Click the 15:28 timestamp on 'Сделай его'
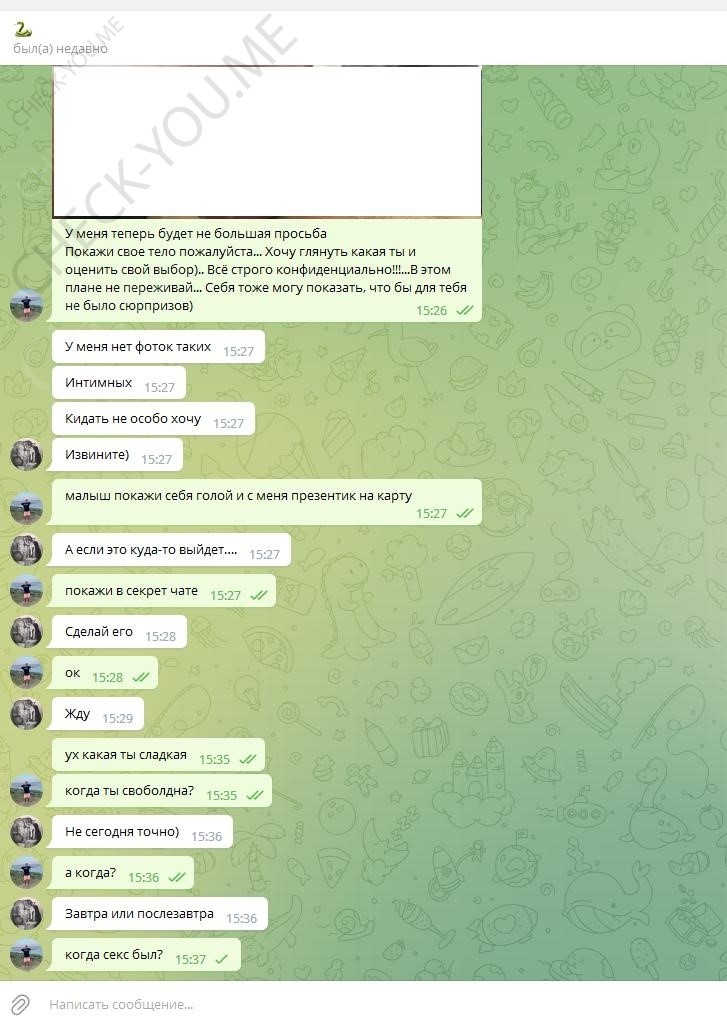 click(x=160, y=636)
